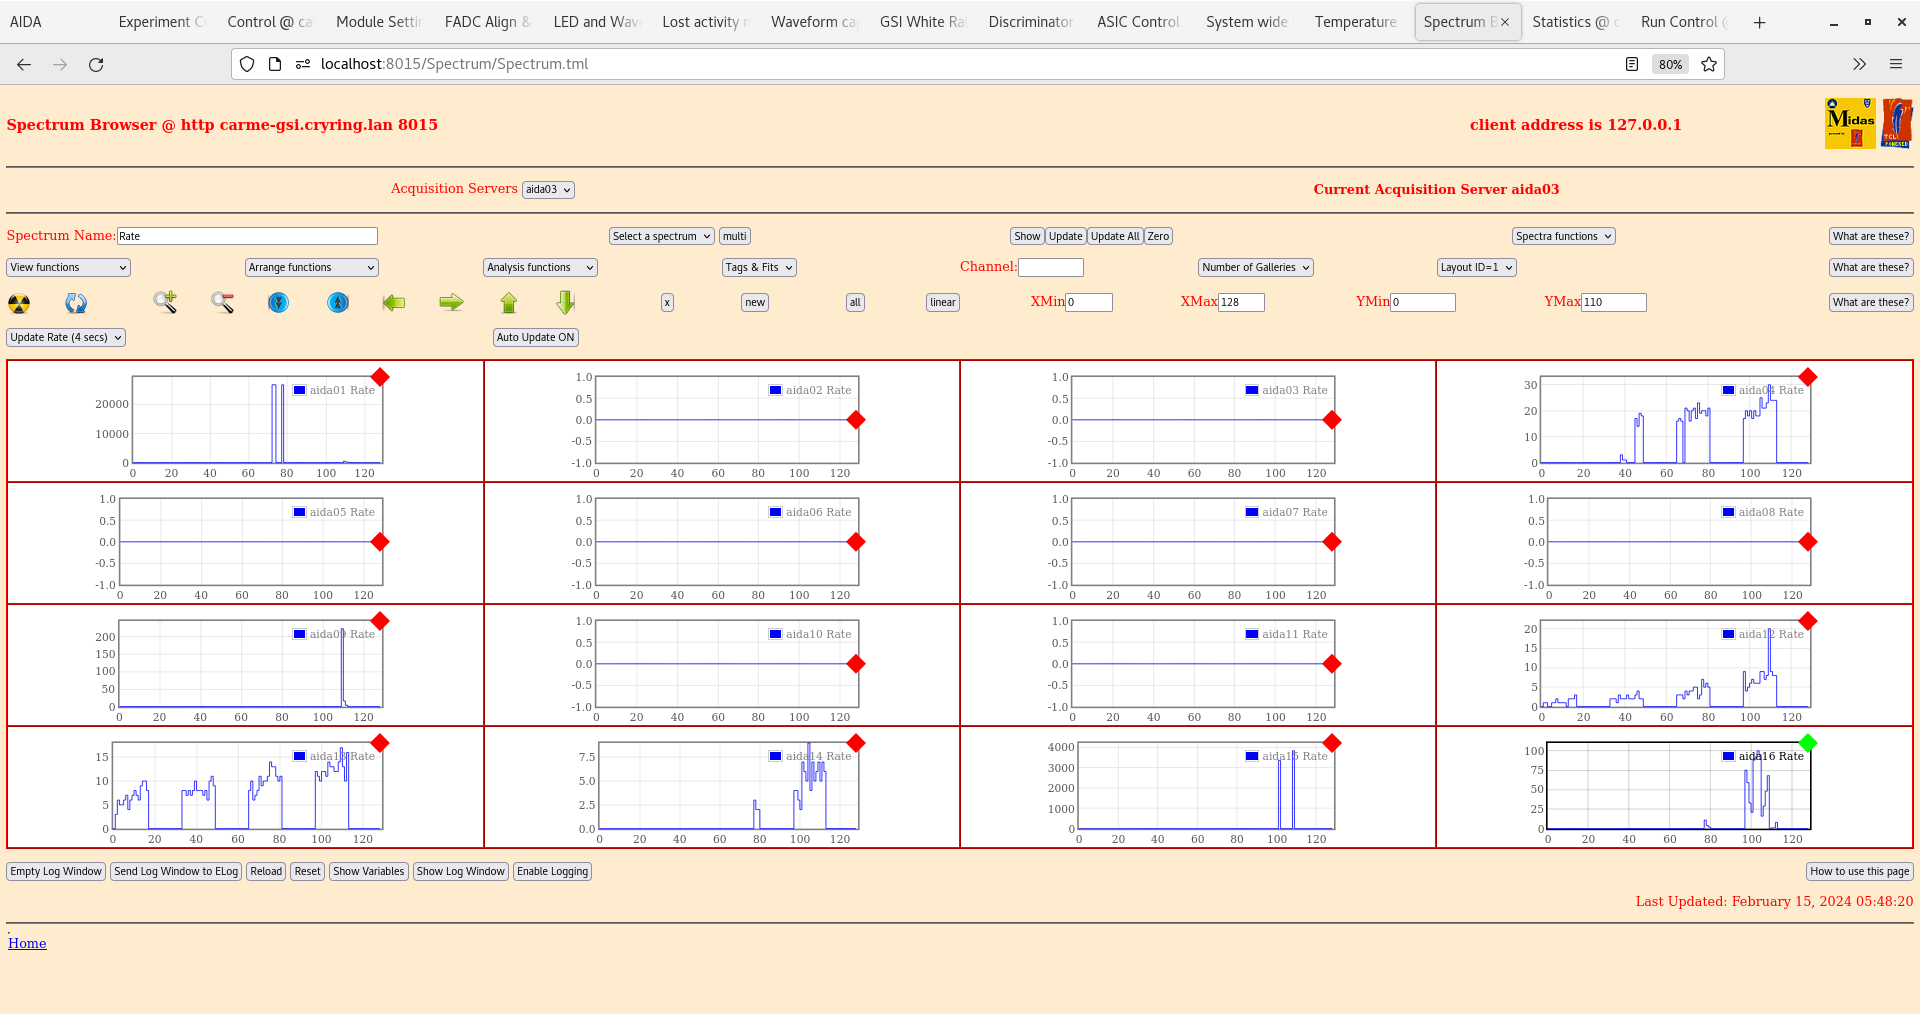Click the green diamond marker on aida16 plot
The height and width of the screenshot is (1014, 1920).
pos(1807,743)
